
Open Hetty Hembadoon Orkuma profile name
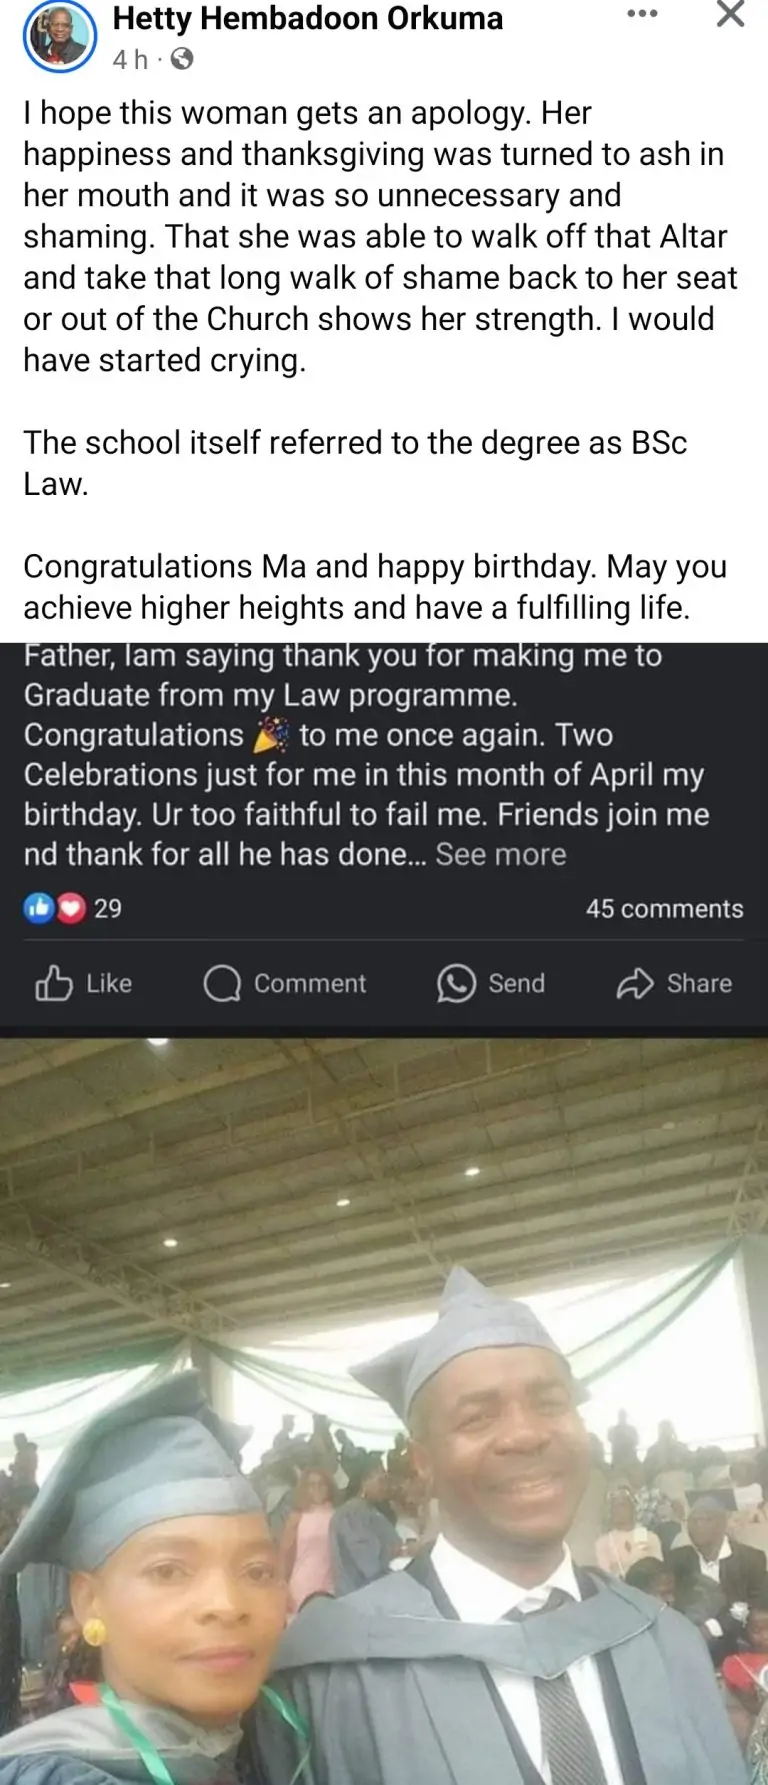pos(308,18)
